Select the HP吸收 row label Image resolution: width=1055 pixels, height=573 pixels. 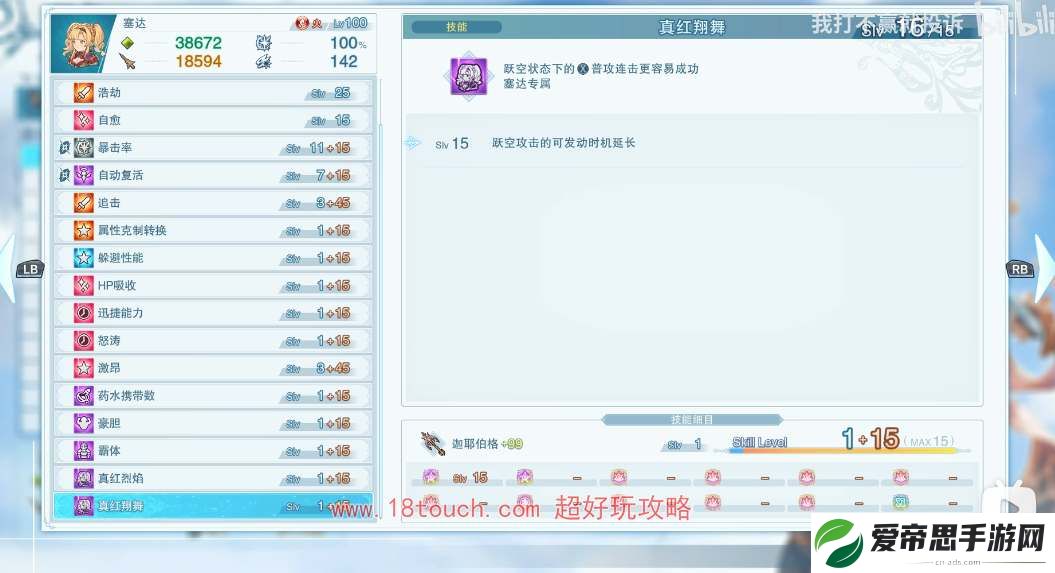coord(117,285)
